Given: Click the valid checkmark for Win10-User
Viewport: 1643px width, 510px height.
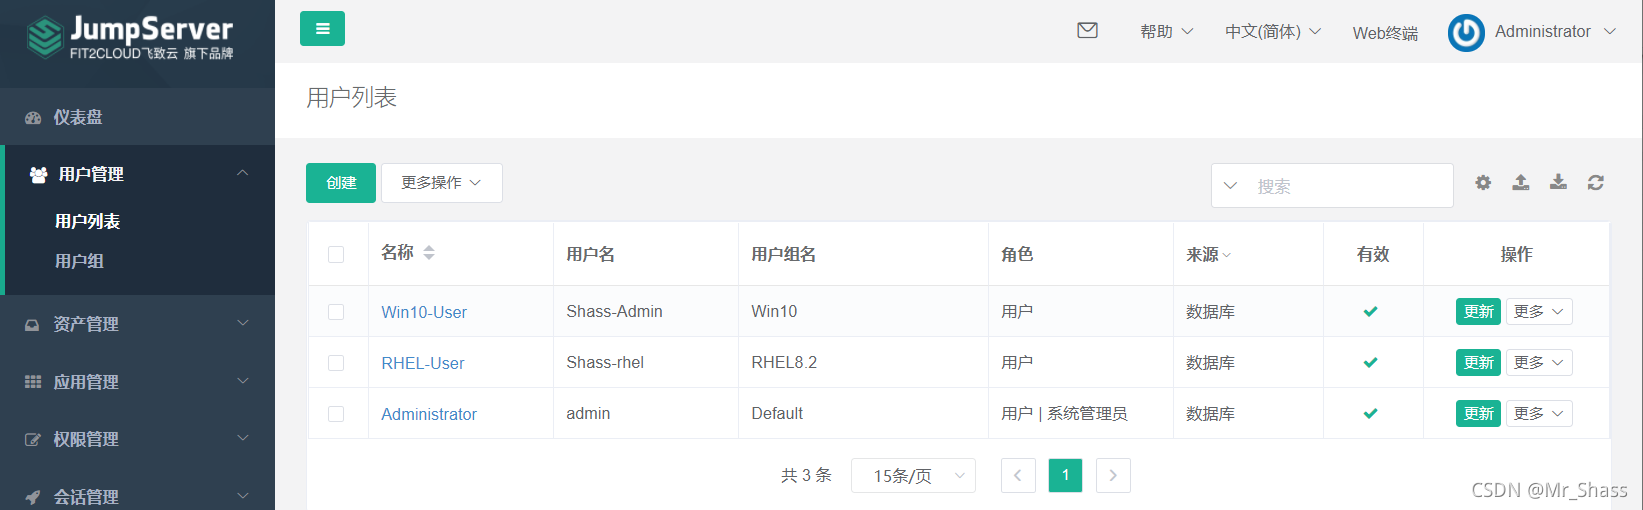Looking at the screenshot, I should tap(1371, 312).
